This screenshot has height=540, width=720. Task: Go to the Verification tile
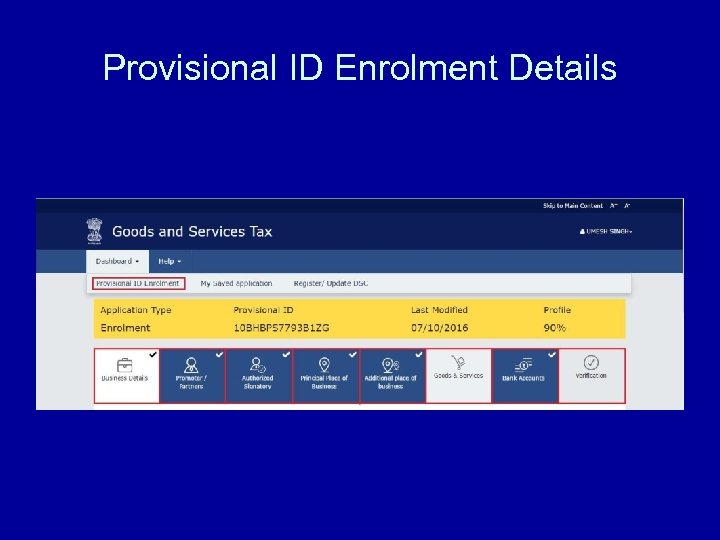[591, 376]
